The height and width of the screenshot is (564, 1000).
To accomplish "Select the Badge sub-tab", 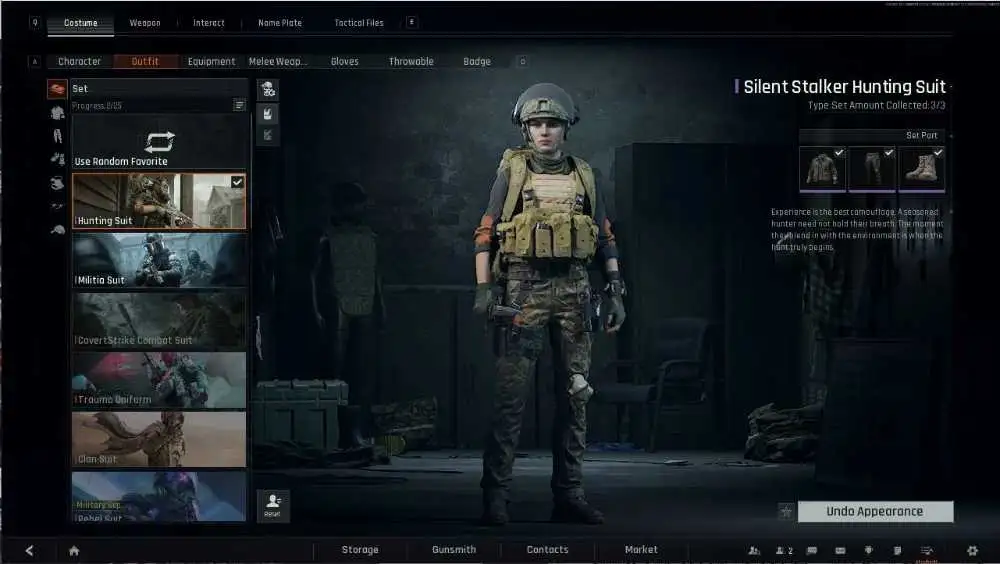I will pyautogui.click(x=477, y=61).
